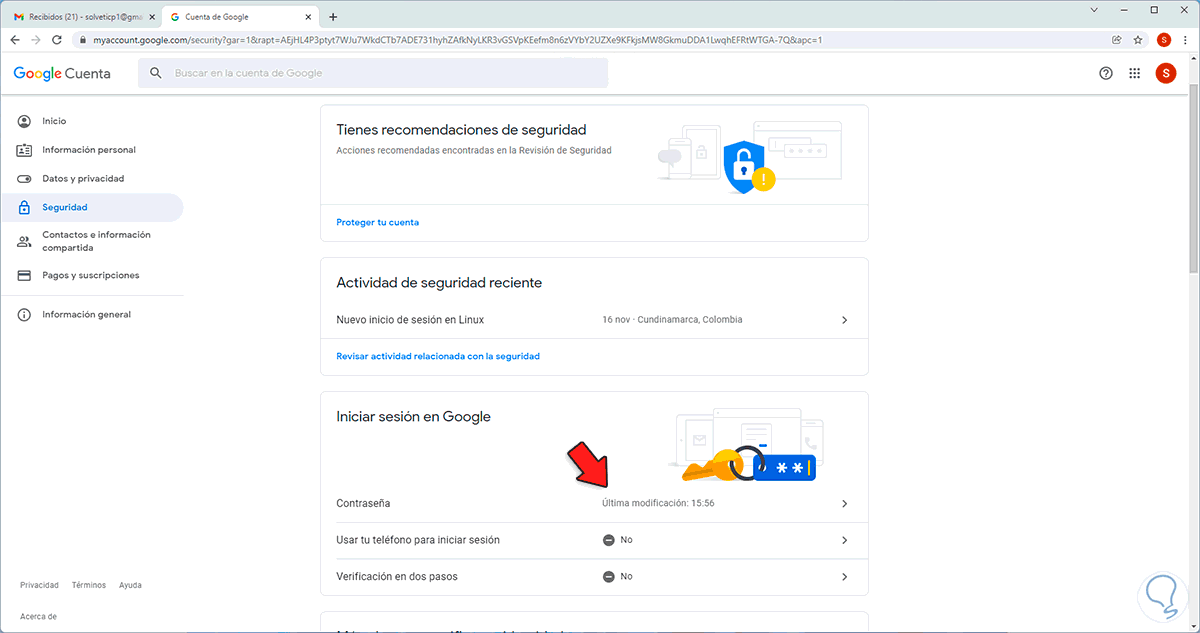Open Acerca de footer link
This screenshot has width=1200, height=633.
click(38, 617)
